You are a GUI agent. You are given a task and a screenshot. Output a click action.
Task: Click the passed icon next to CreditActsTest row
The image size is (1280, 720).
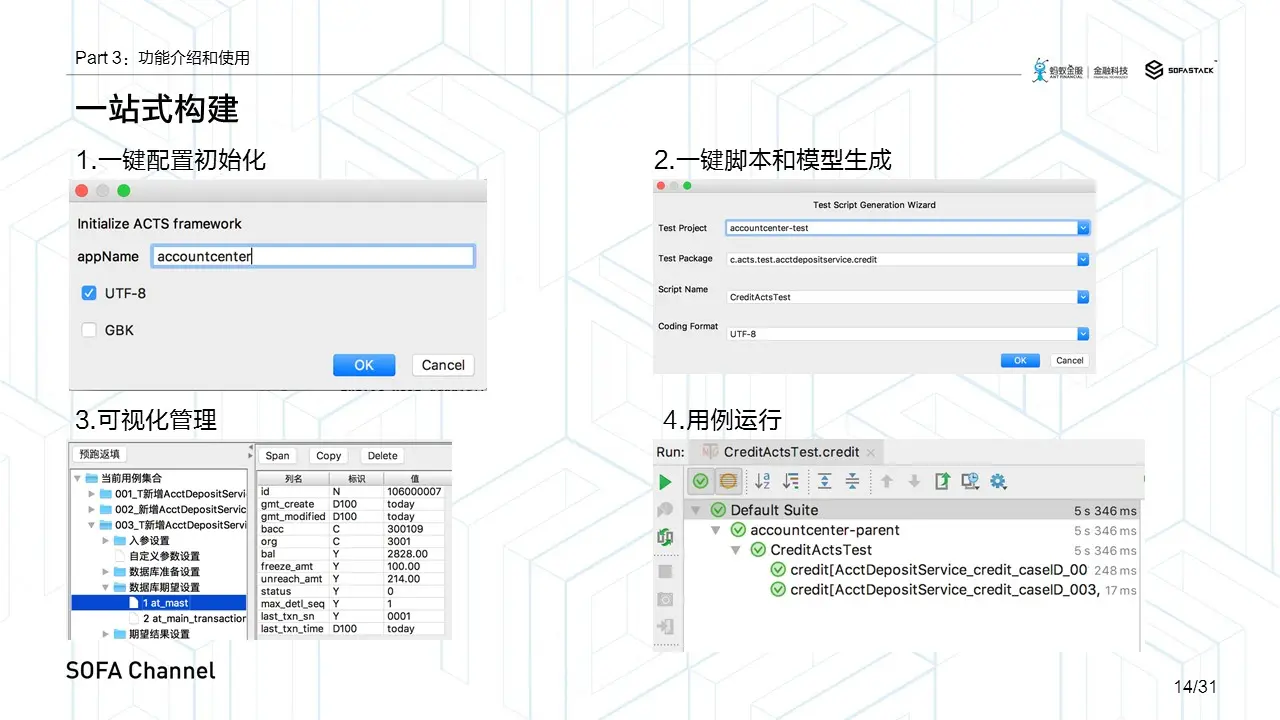point(758,550)
